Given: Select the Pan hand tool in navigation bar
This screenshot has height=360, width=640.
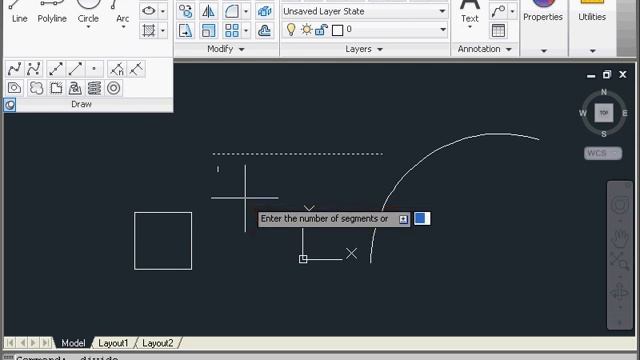Looking at the screenshot, I should 620,238.
